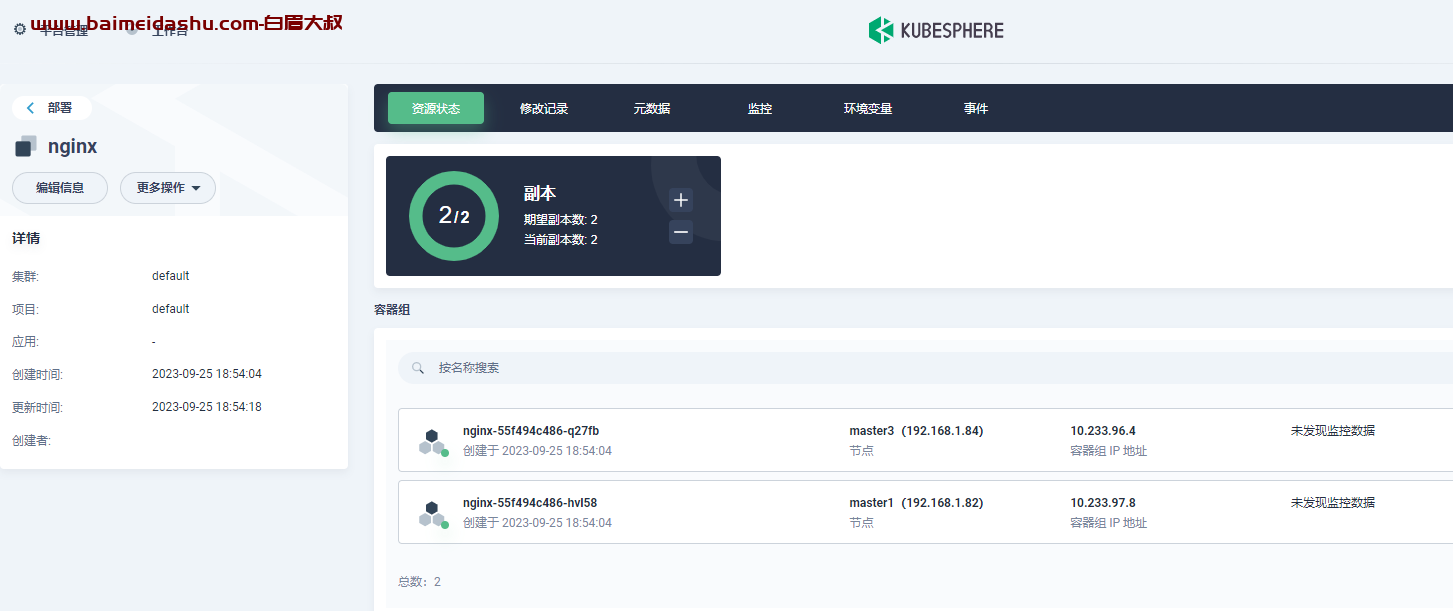Click update time 2023-09-25 18:54:18
This screenshot has width=1453, height=611.
207,407
